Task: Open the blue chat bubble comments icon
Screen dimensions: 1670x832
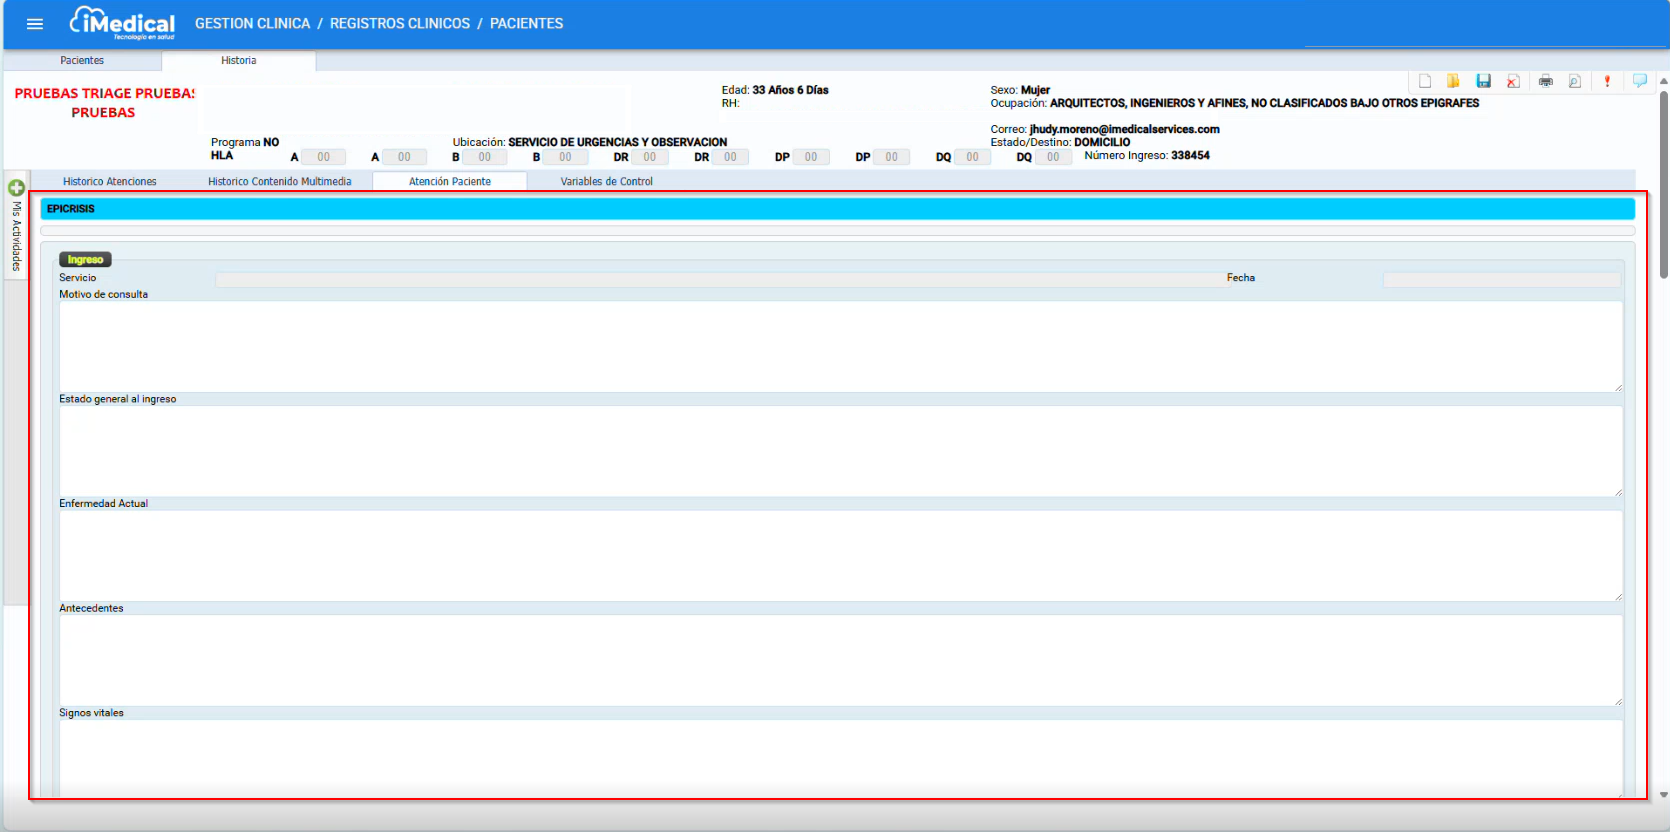Action: (1640, 81)
